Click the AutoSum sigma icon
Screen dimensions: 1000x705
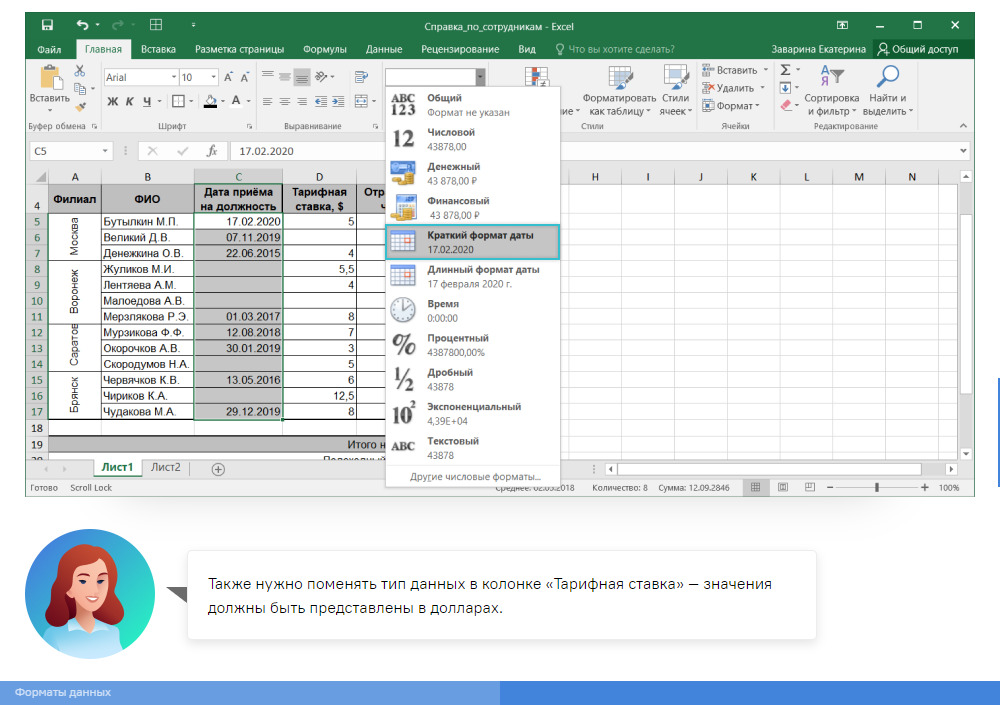point(785,70)
